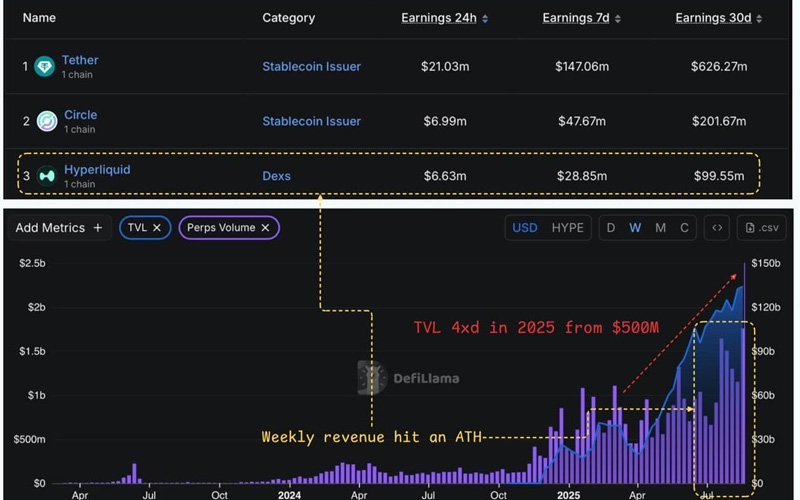The height and width of the screenshot is (500, 800).
Task: Click the Perps Volume chip label
Action: point(221,228)
